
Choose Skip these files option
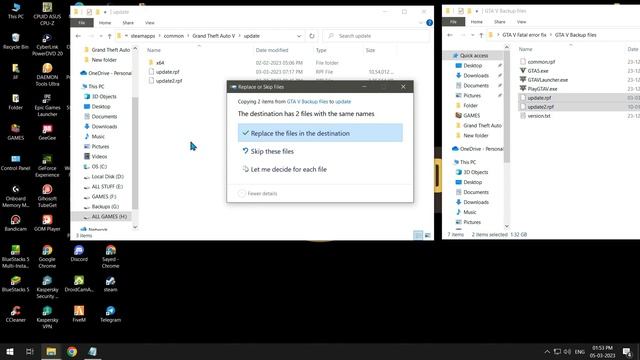[x=320, y=151]
